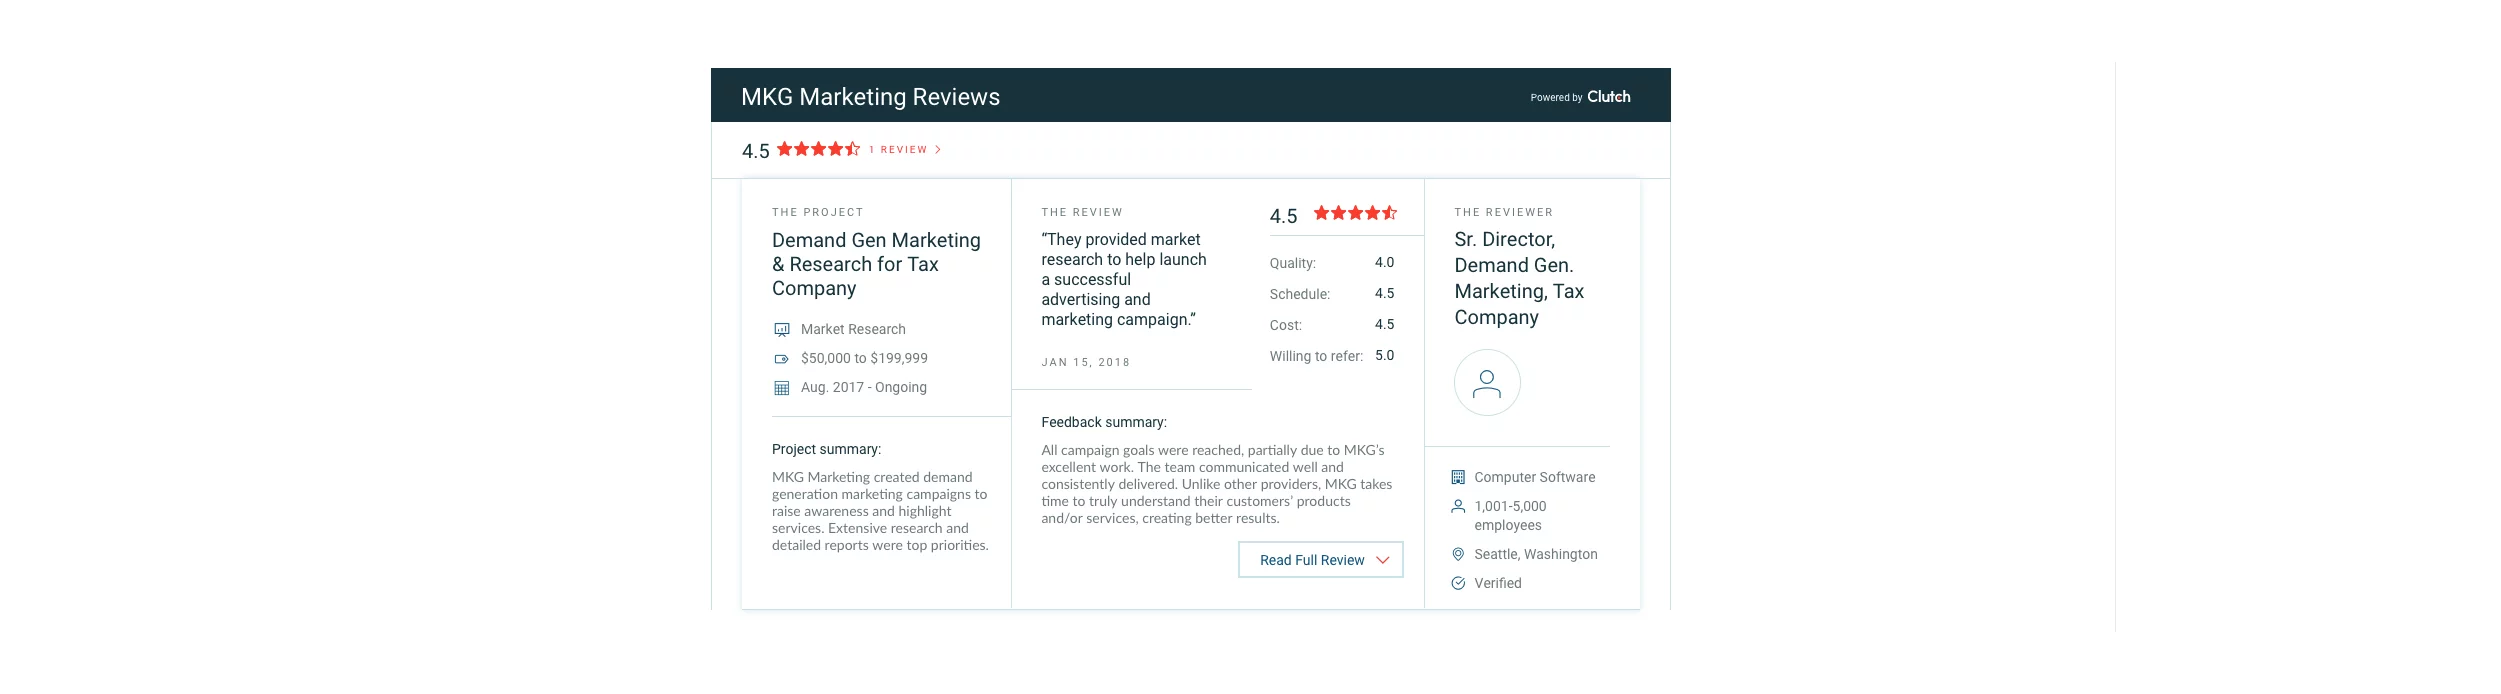Viewport: 2501px width, 694px height.
Task: Click the red chevron on Read Full Review
Action: point(1383,560)
